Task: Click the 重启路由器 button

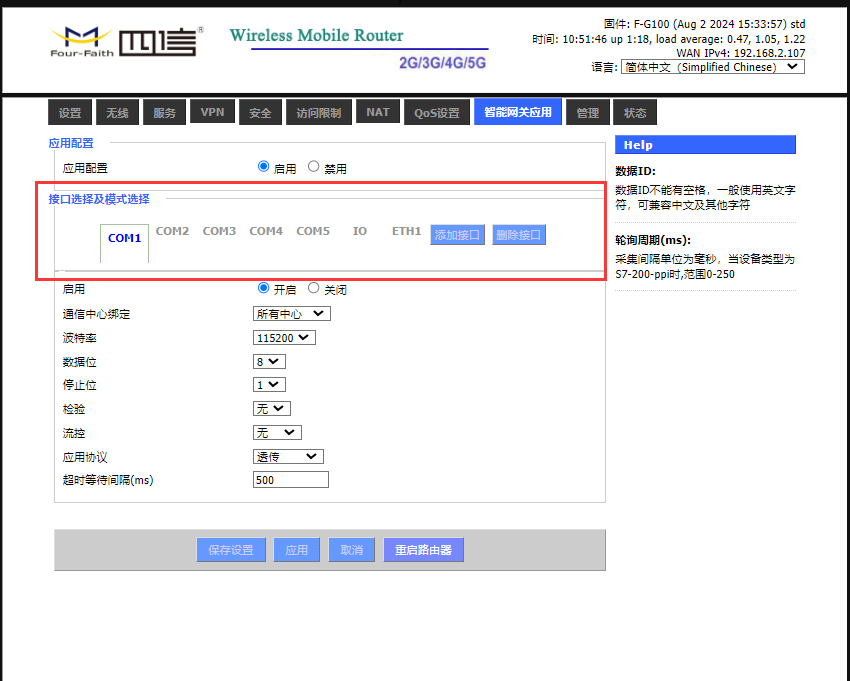Action: point(423,550)
